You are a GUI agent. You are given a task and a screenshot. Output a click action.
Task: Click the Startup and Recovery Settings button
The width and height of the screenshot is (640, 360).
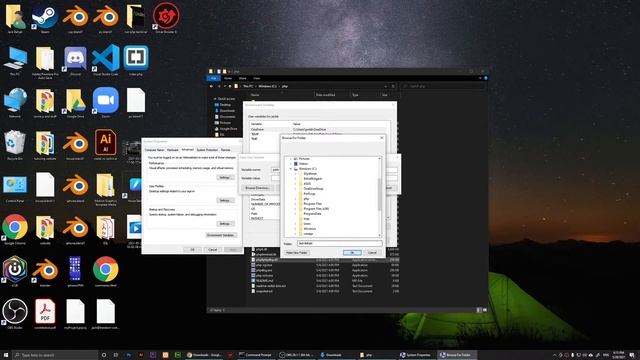225,224
